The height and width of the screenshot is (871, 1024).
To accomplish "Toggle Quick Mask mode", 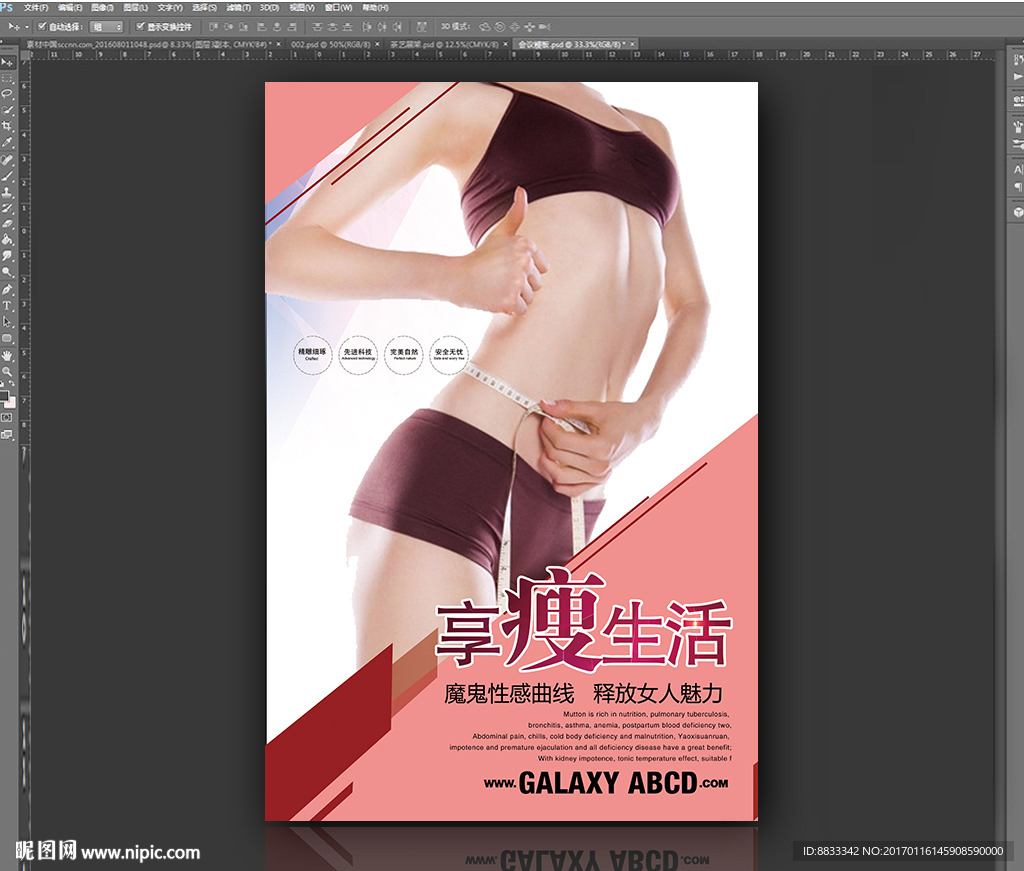I will pyautogui.click(x=7, y=417).
